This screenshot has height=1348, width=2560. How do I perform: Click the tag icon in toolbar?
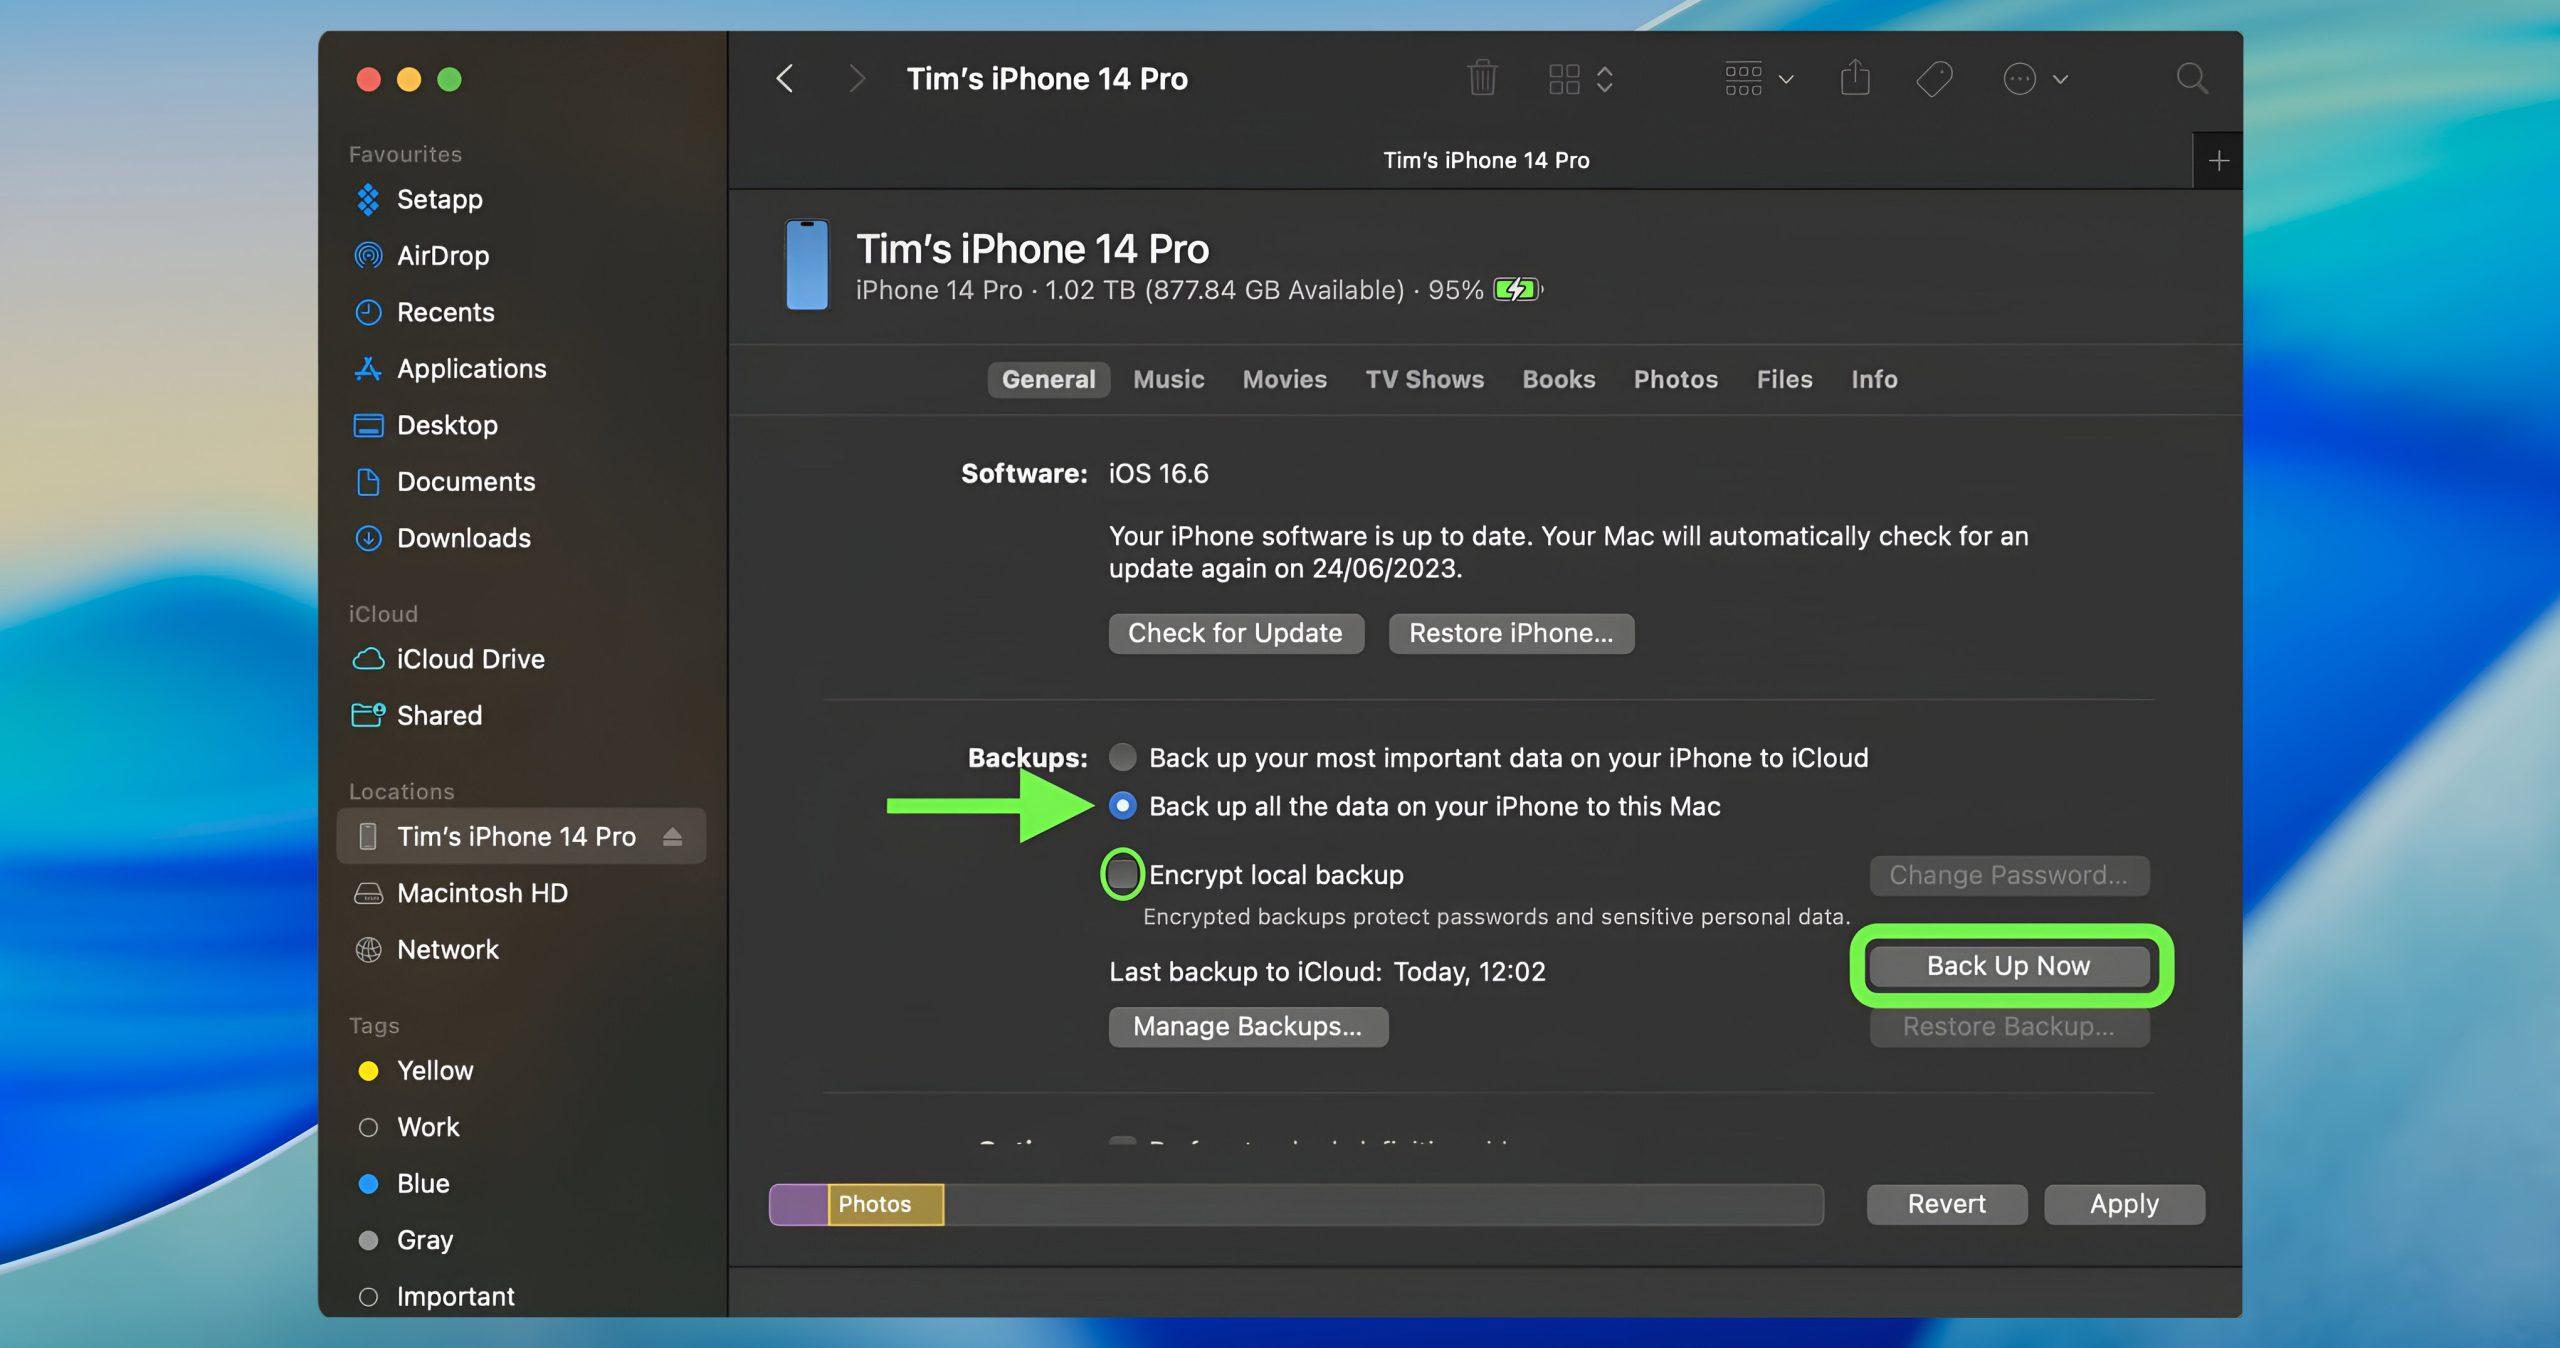click(x=1934, y=79)
